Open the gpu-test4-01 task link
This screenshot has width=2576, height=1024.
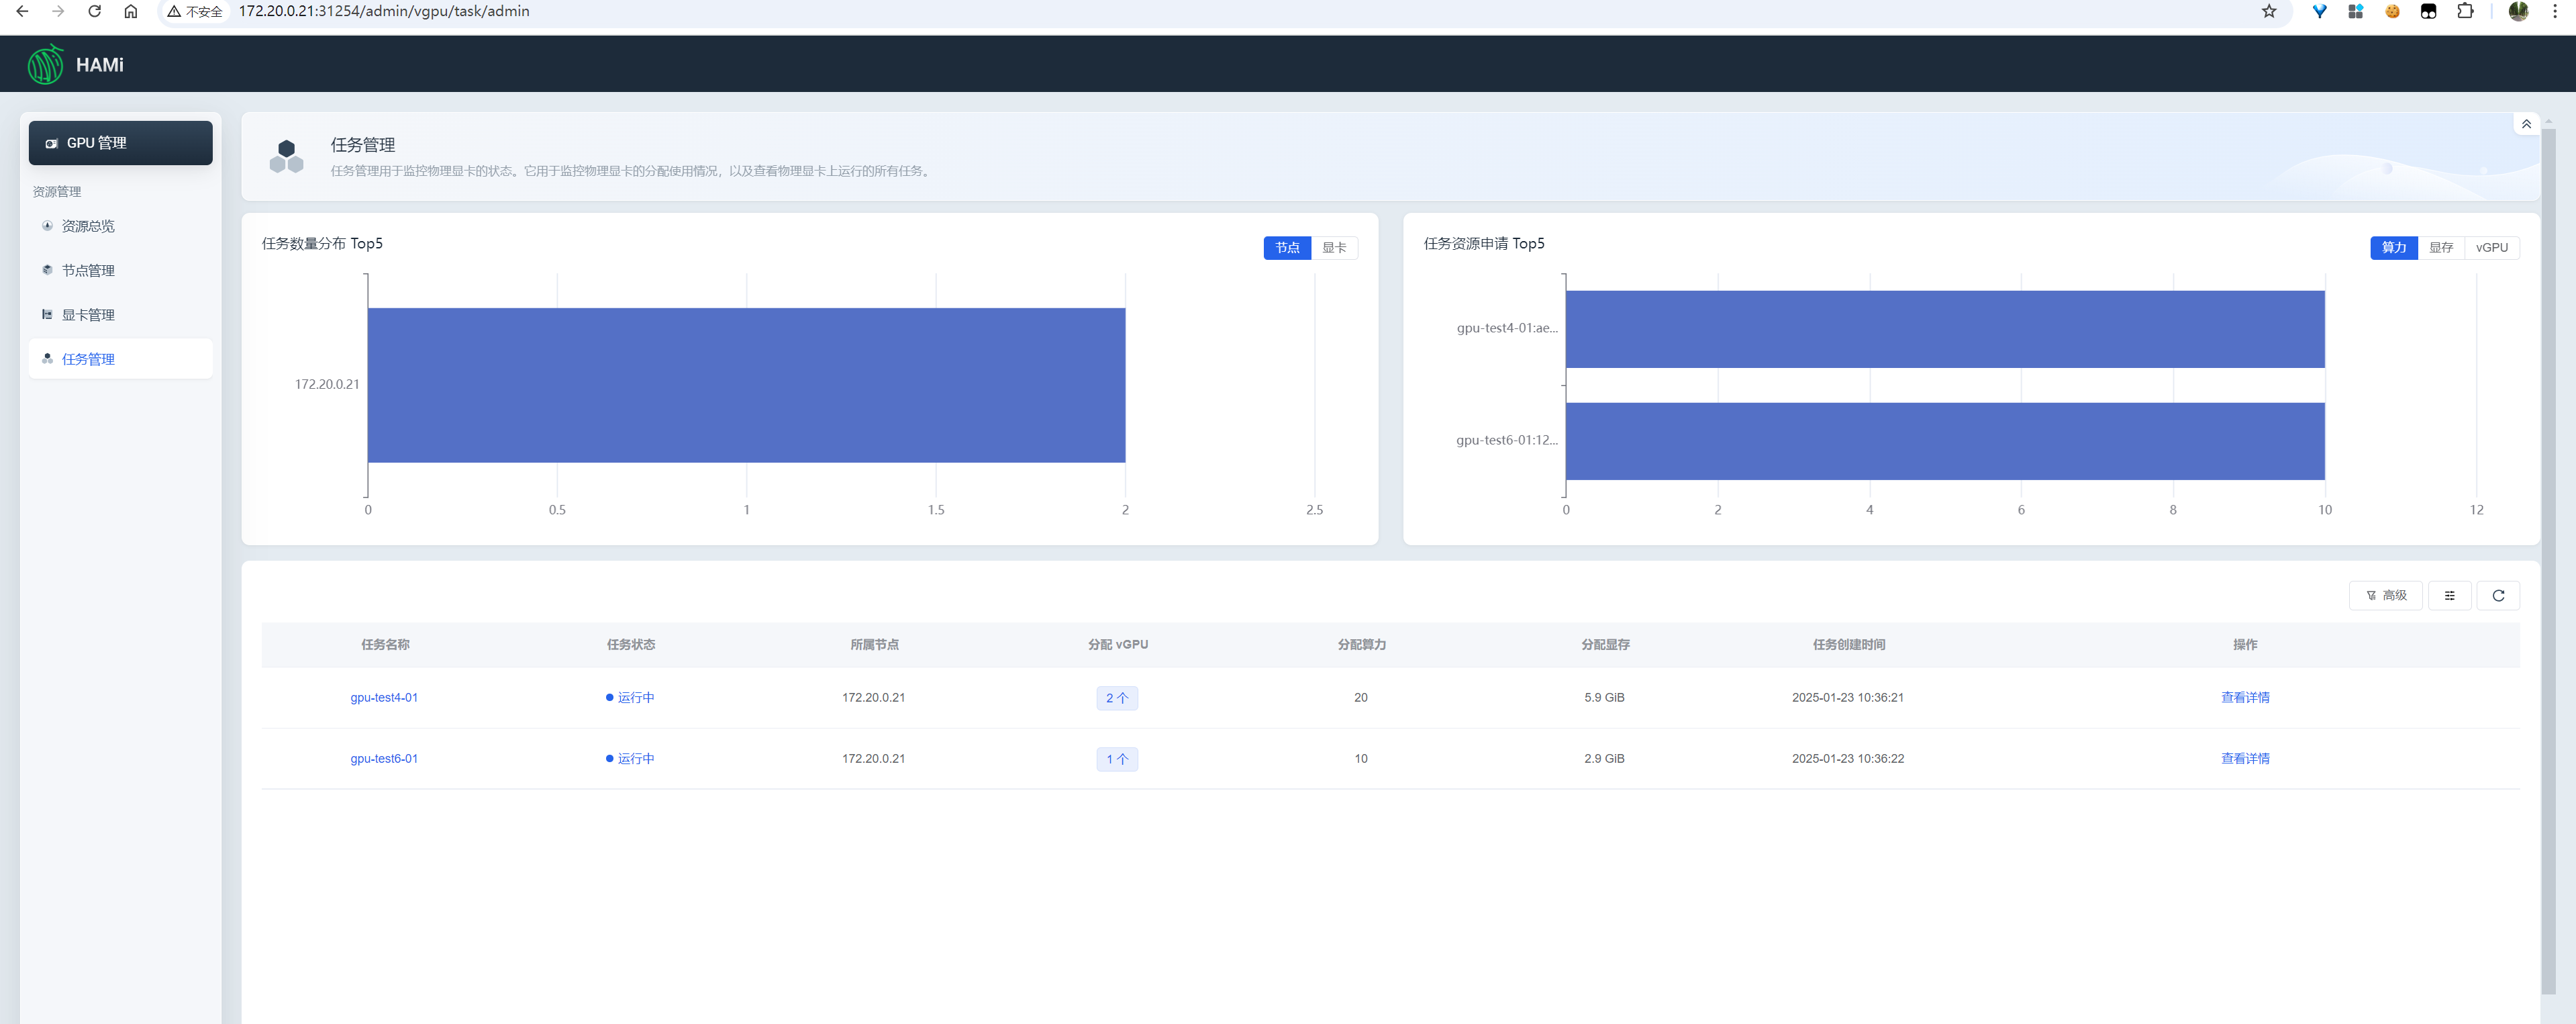click(384, 698)
